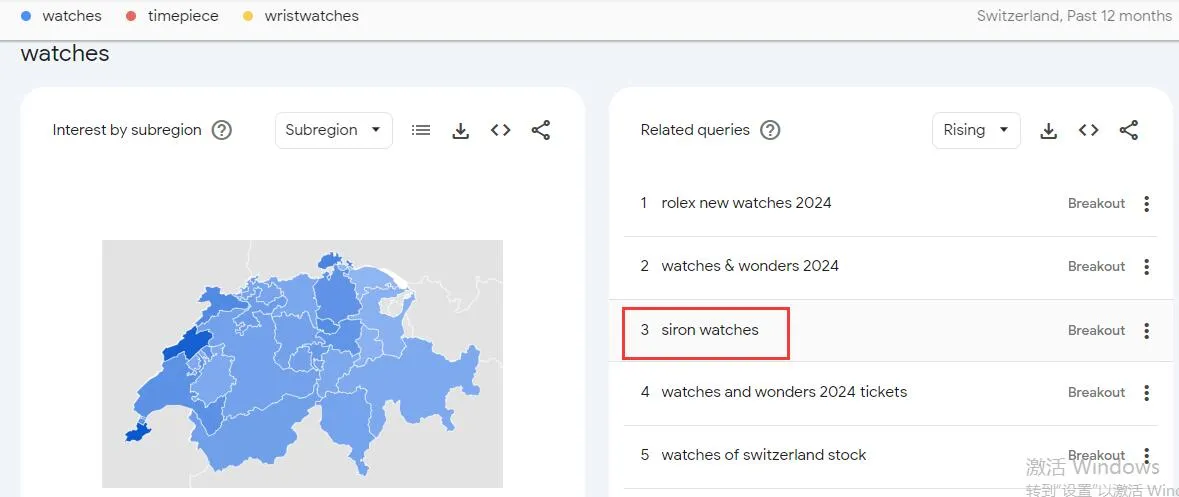Click the dark blue Geneva region on map

click(x=138, y=432)
